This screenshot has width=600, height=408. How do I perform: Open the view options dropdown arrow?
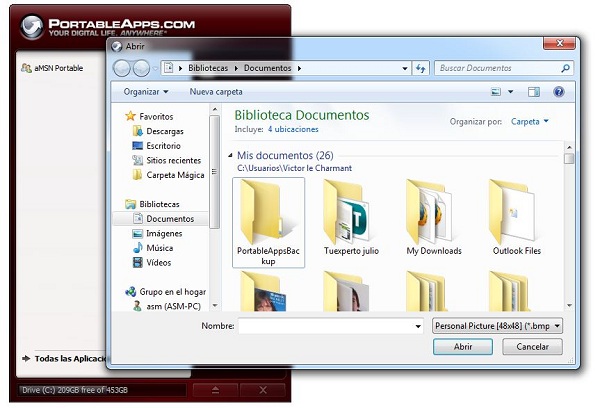[510, 92]
